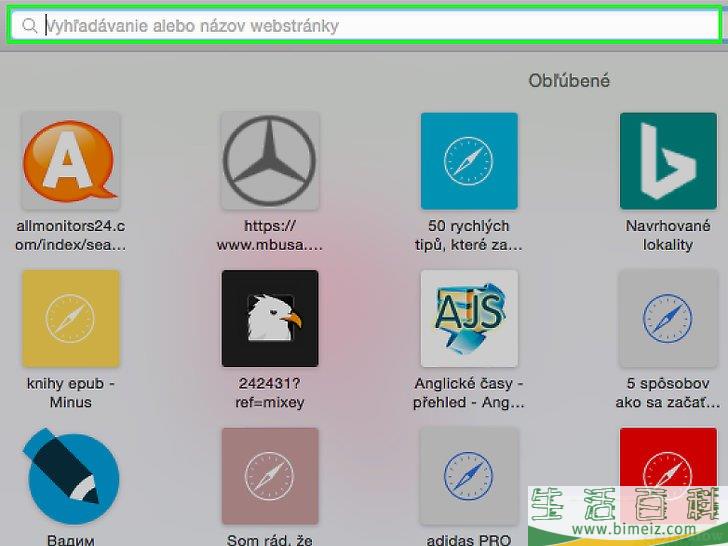Click the 'Obľúbené' heading
The width and height of the screenshot is (728, 546).
(569, 81)
